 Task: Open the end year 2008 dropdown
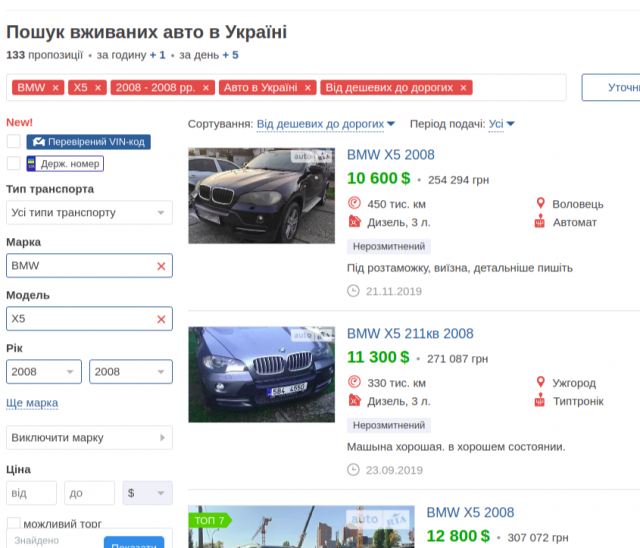click(131, 372)
